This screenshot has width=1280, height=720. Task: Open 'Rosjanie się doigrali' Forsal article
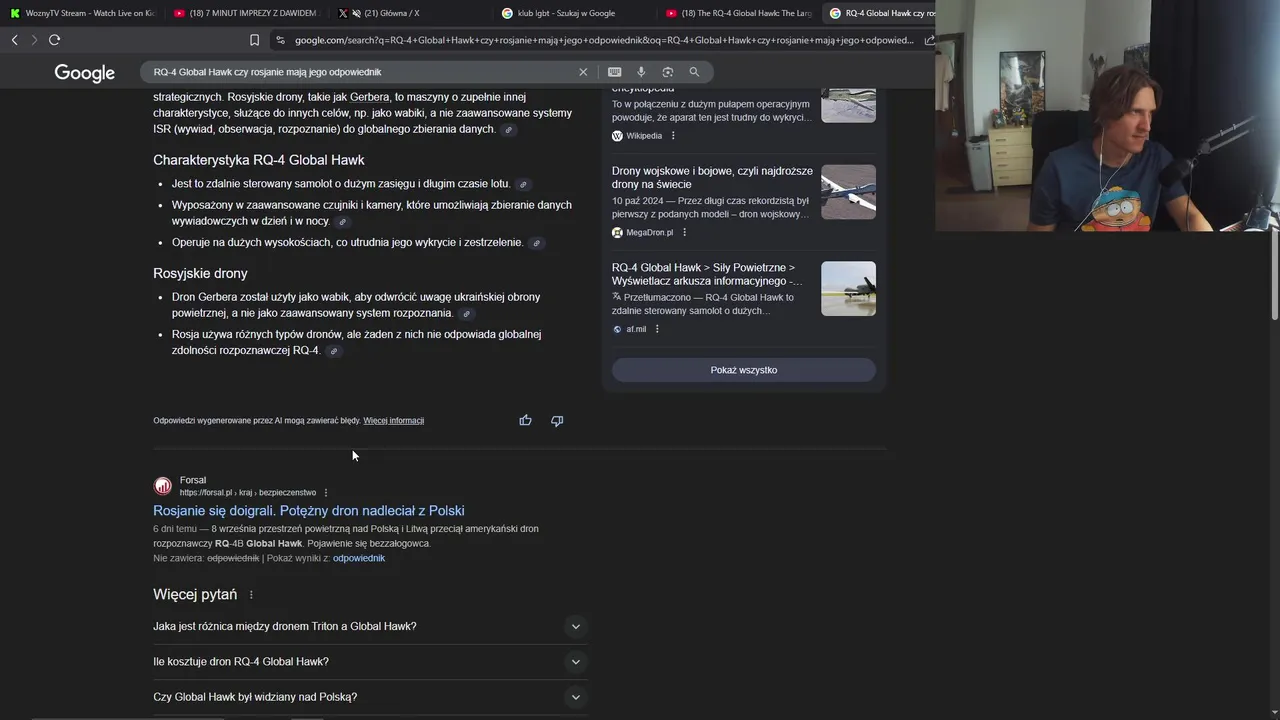[309, 511]
